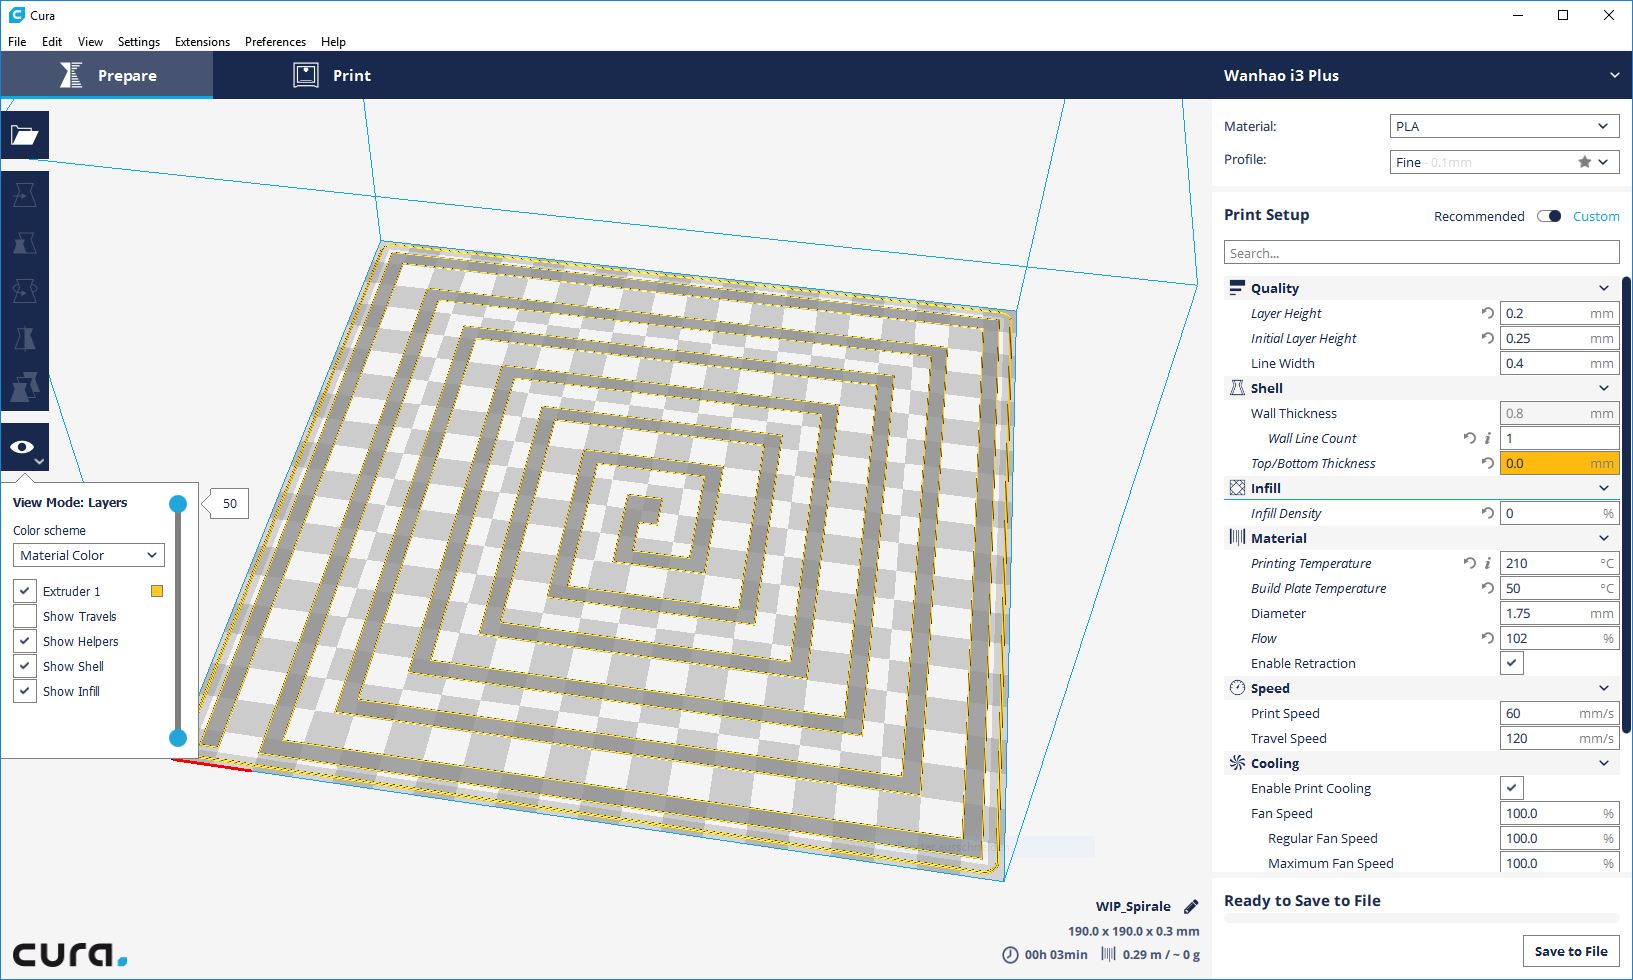
Task: Switch to the Prepare tab
Action: coord(107,75)
